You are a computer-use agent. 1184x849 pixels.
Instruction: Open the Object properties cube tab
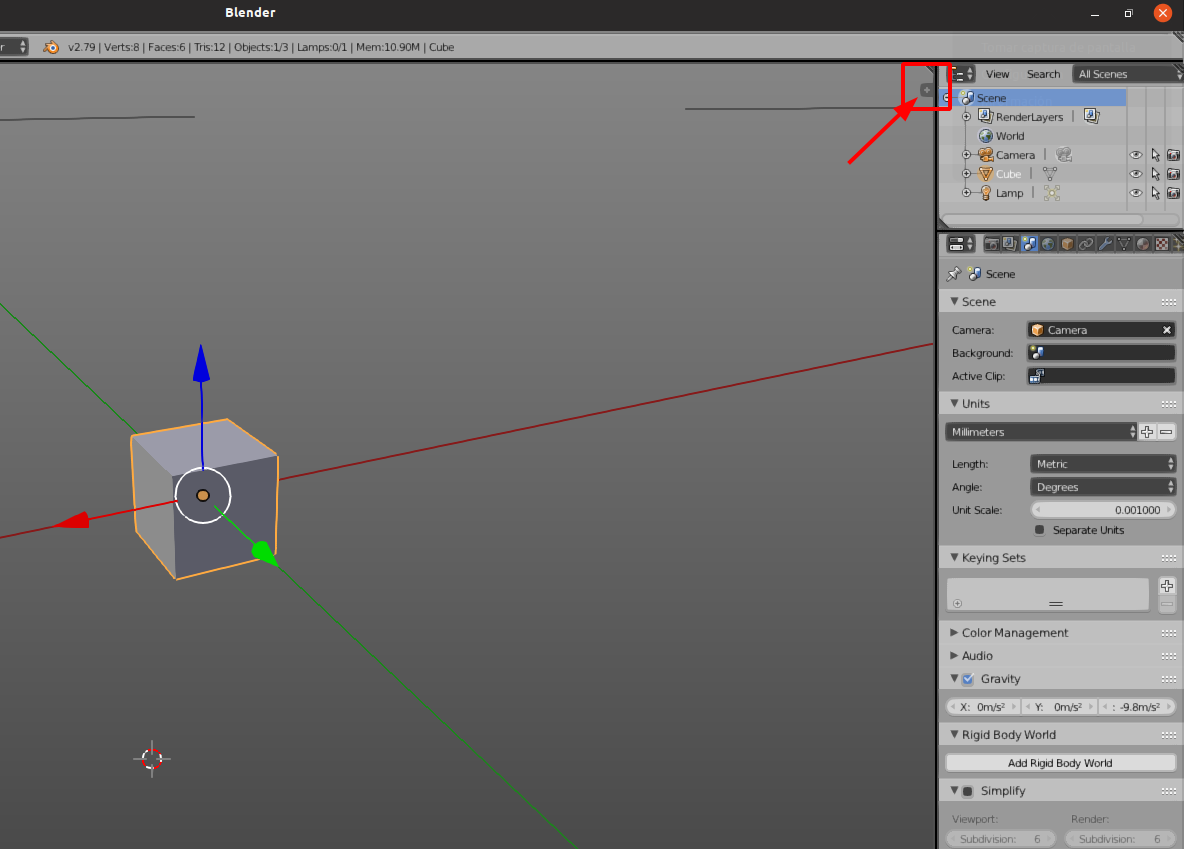click(x=1067, y=244)
